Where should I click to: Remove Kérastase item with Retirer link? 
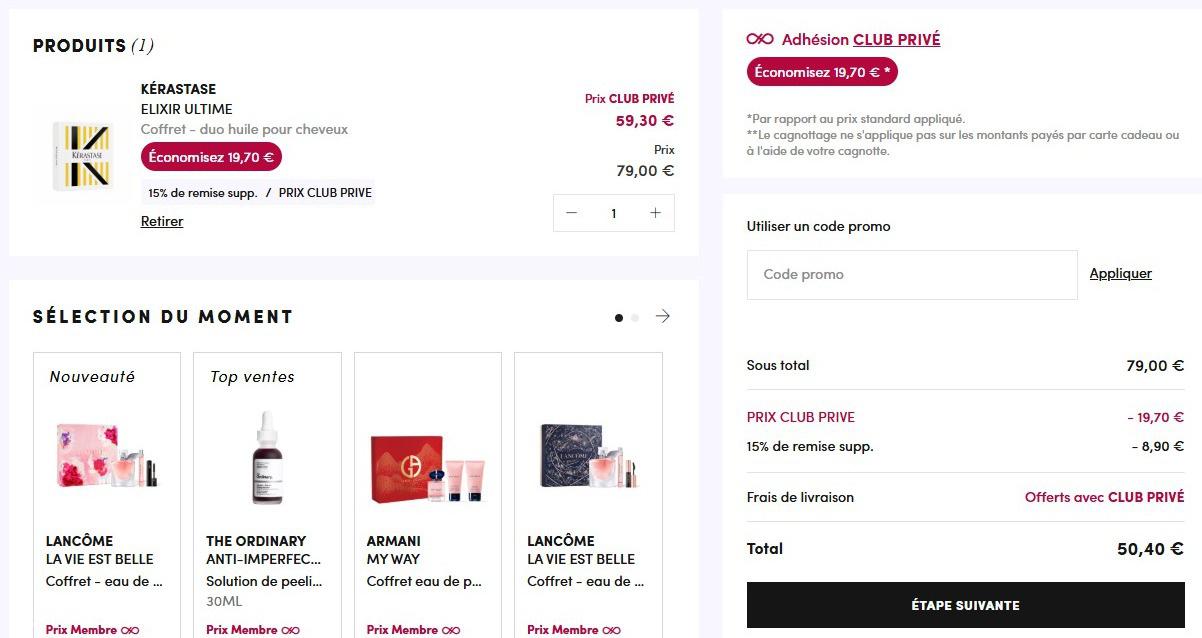tap(162, 221)
